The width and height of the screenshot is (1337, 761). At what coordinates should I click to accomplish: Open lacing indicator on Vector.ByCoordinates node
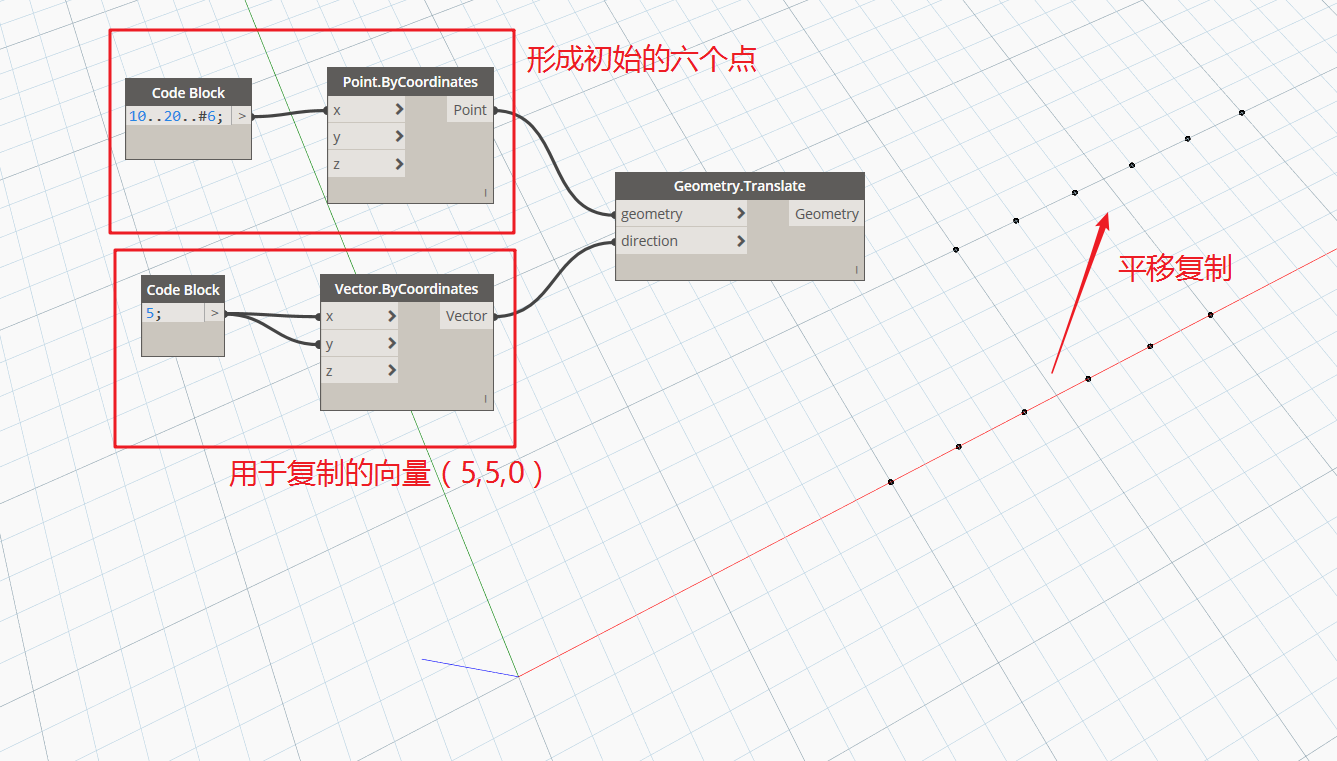[485, 399]
